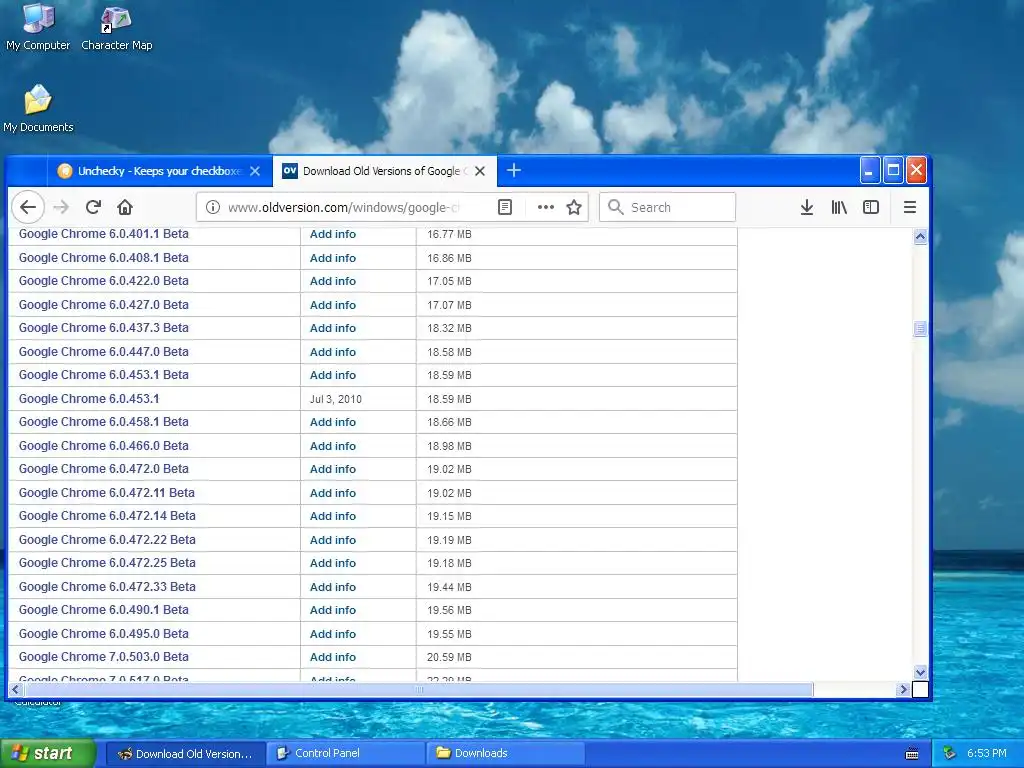Open Google Chrome 6.0.466.0 Beta link

[103, 445]
